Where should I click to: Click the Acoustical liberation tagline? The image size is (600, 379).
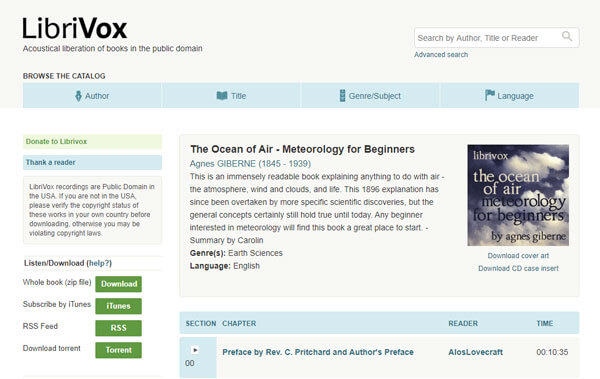click(x=112, y=49)
